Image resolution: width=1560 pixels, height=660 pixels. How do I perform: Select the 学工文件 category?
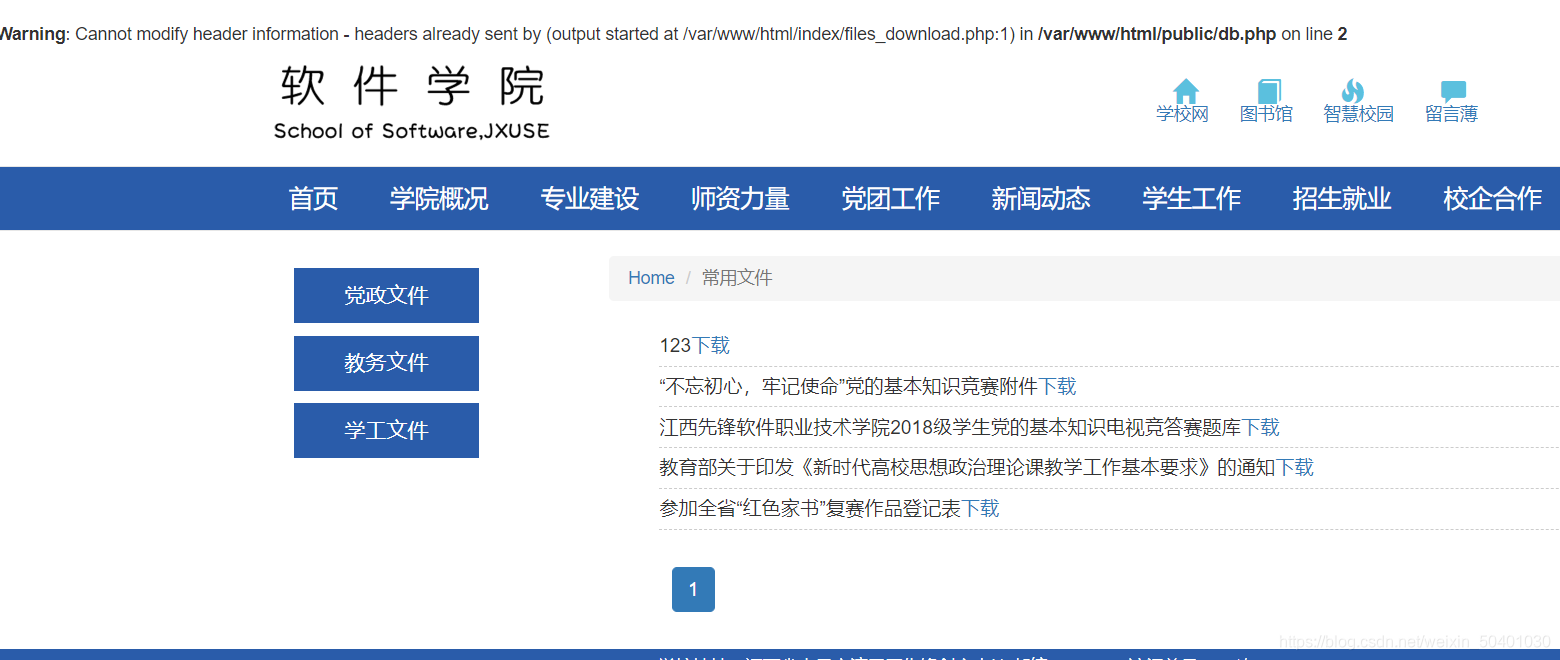386,430
